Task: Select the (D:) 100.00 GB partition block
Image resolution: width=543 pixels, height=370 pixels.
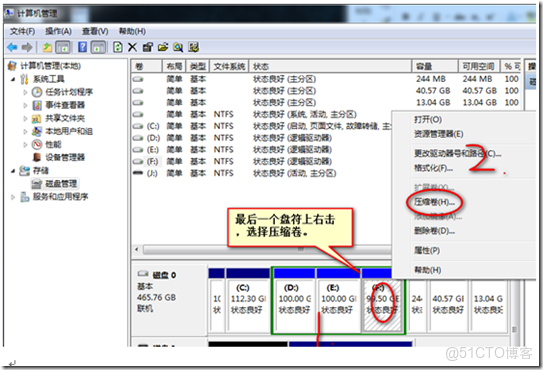Action: tap(295, 301)
